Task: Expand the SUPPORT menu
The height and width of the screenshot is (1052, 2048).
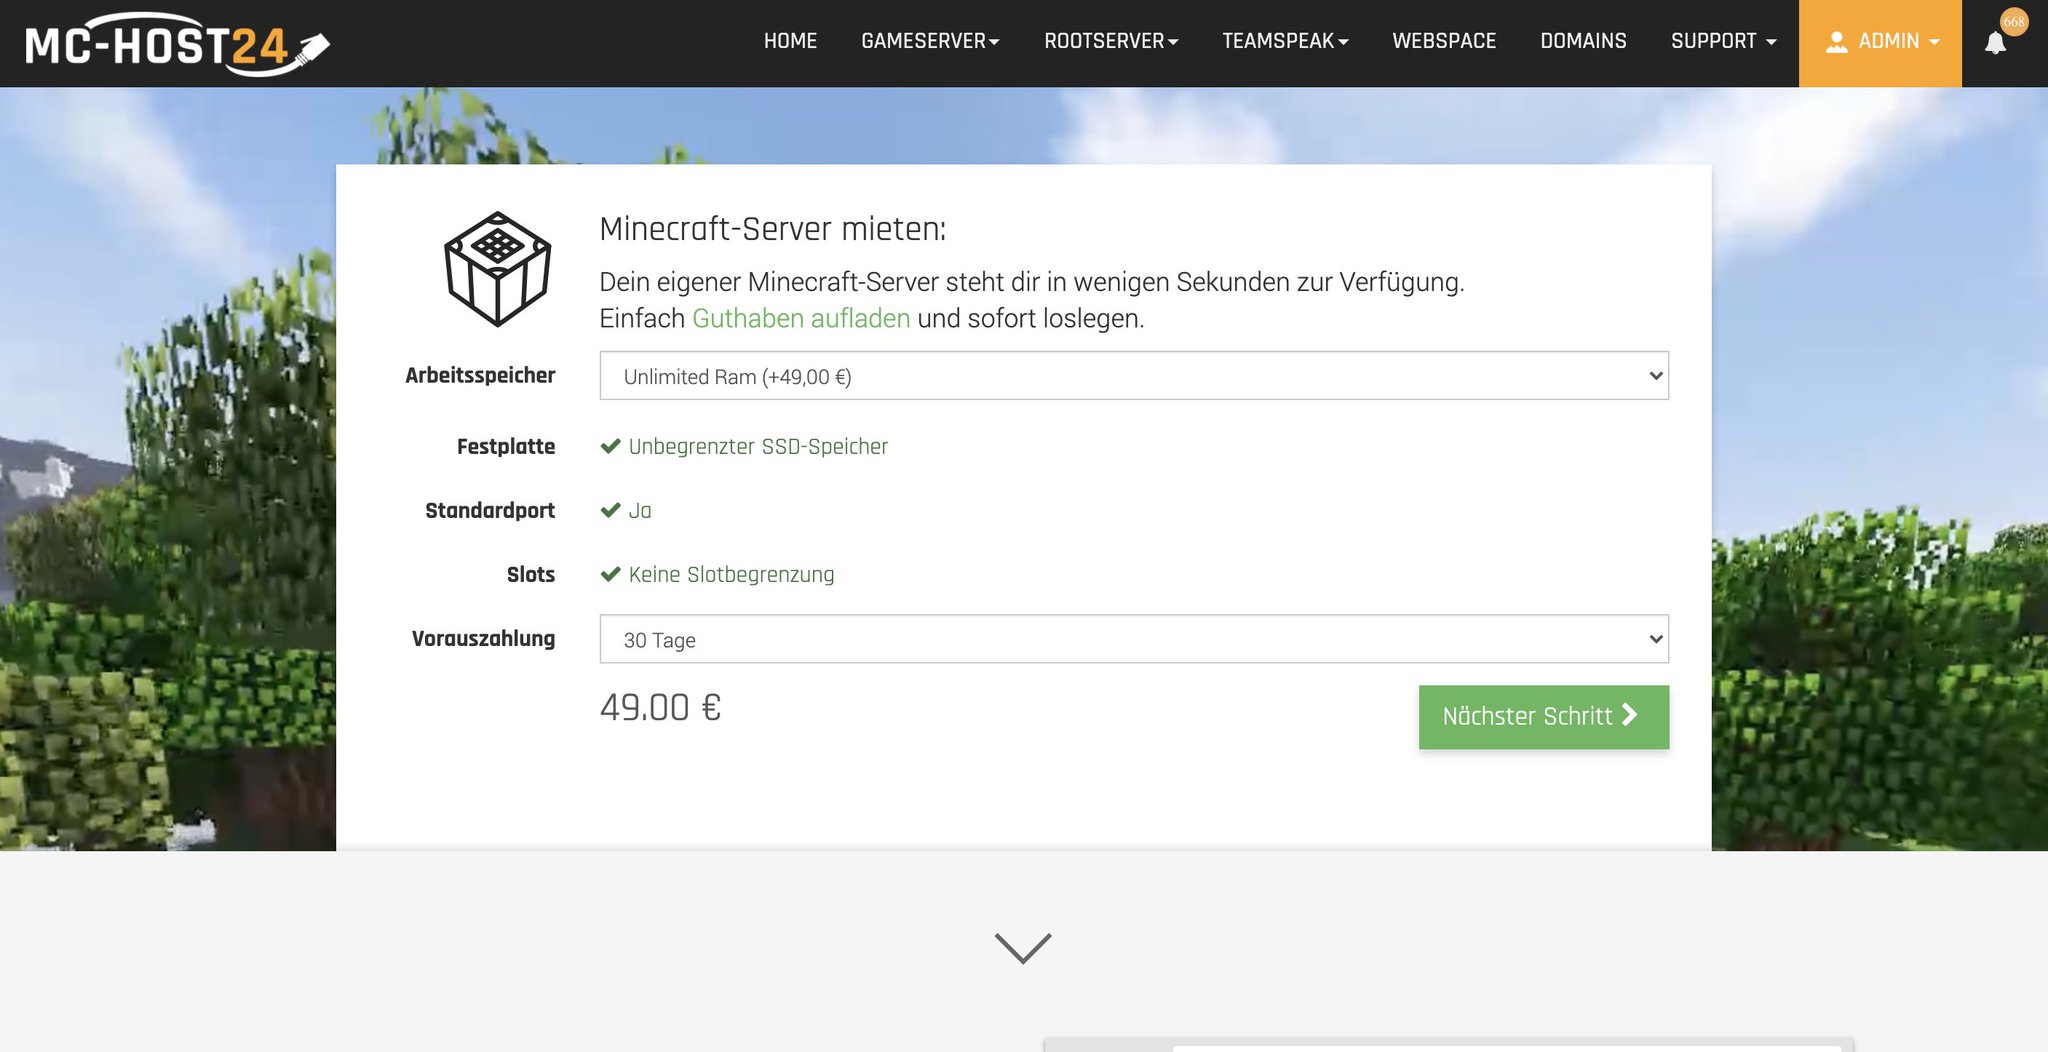Action: pos(1723,41)
